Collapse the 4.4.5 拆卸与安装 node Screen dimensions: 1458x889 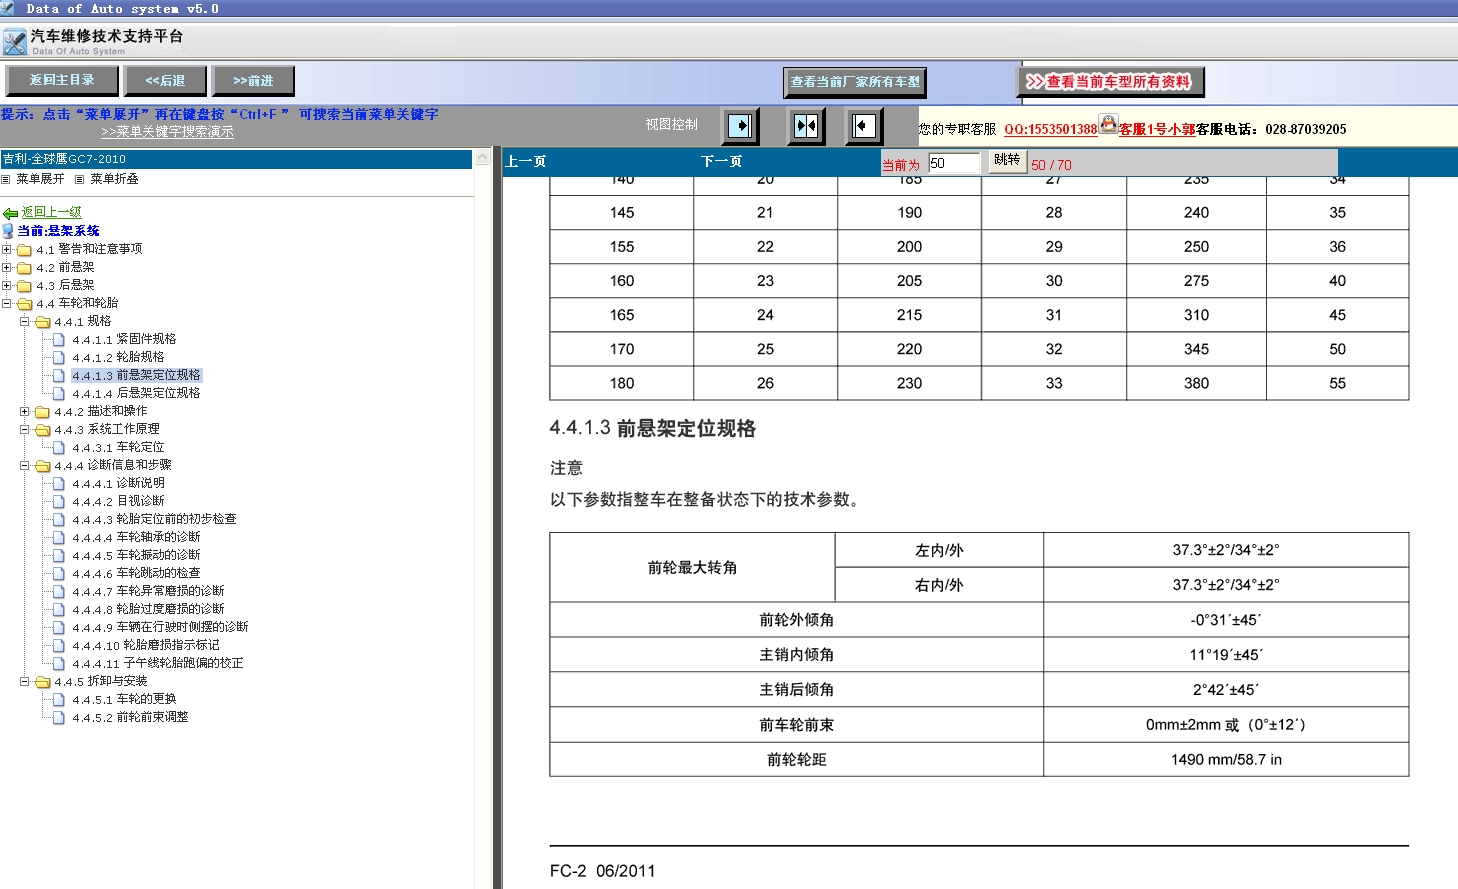tap(25, 681)
